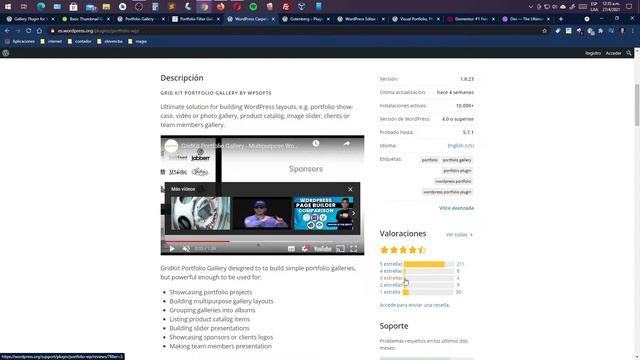Open the Chrome three-dot menu
640x360 pixels.
[633, 31]
